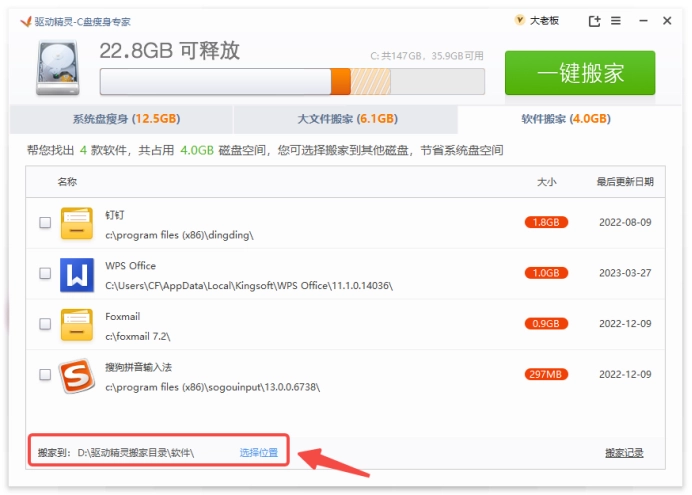Sort the list by 大小 column header
Viewport: 692px width, 495px height.
pyautogui.click(x=546, y=182)
